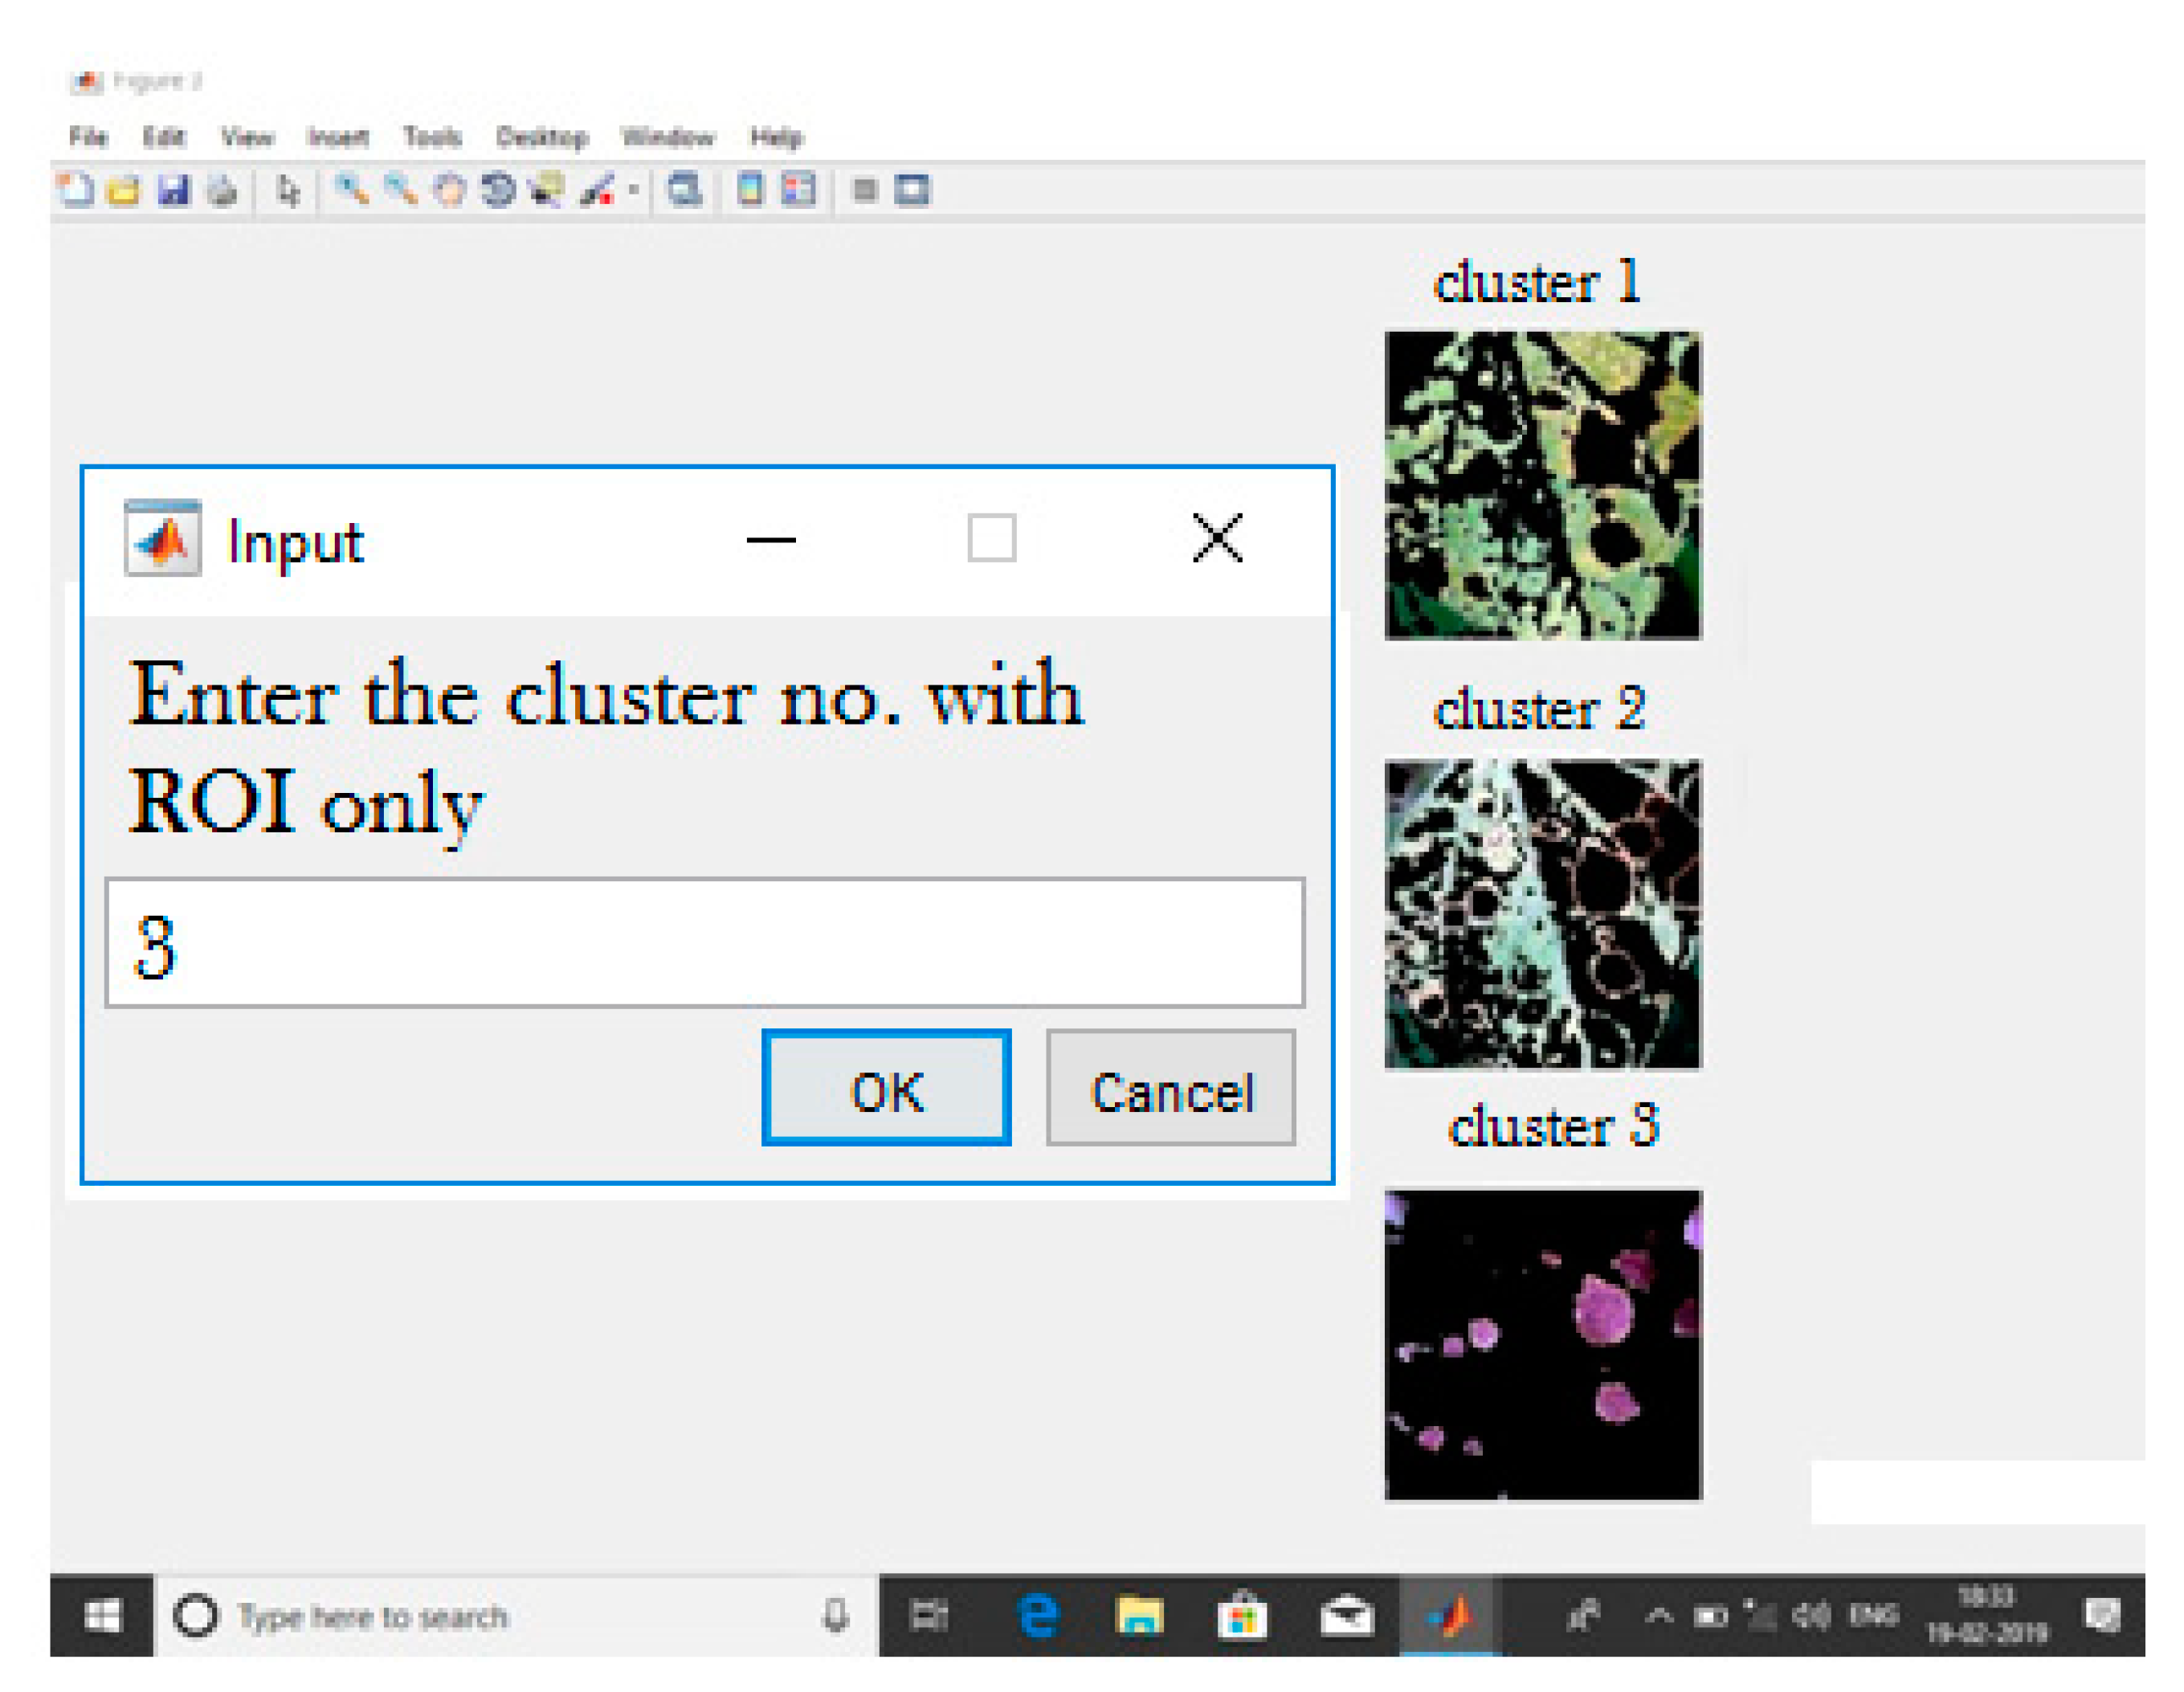Select the Edit Plot arrow tool
2184x1692 pixels.
289,189
